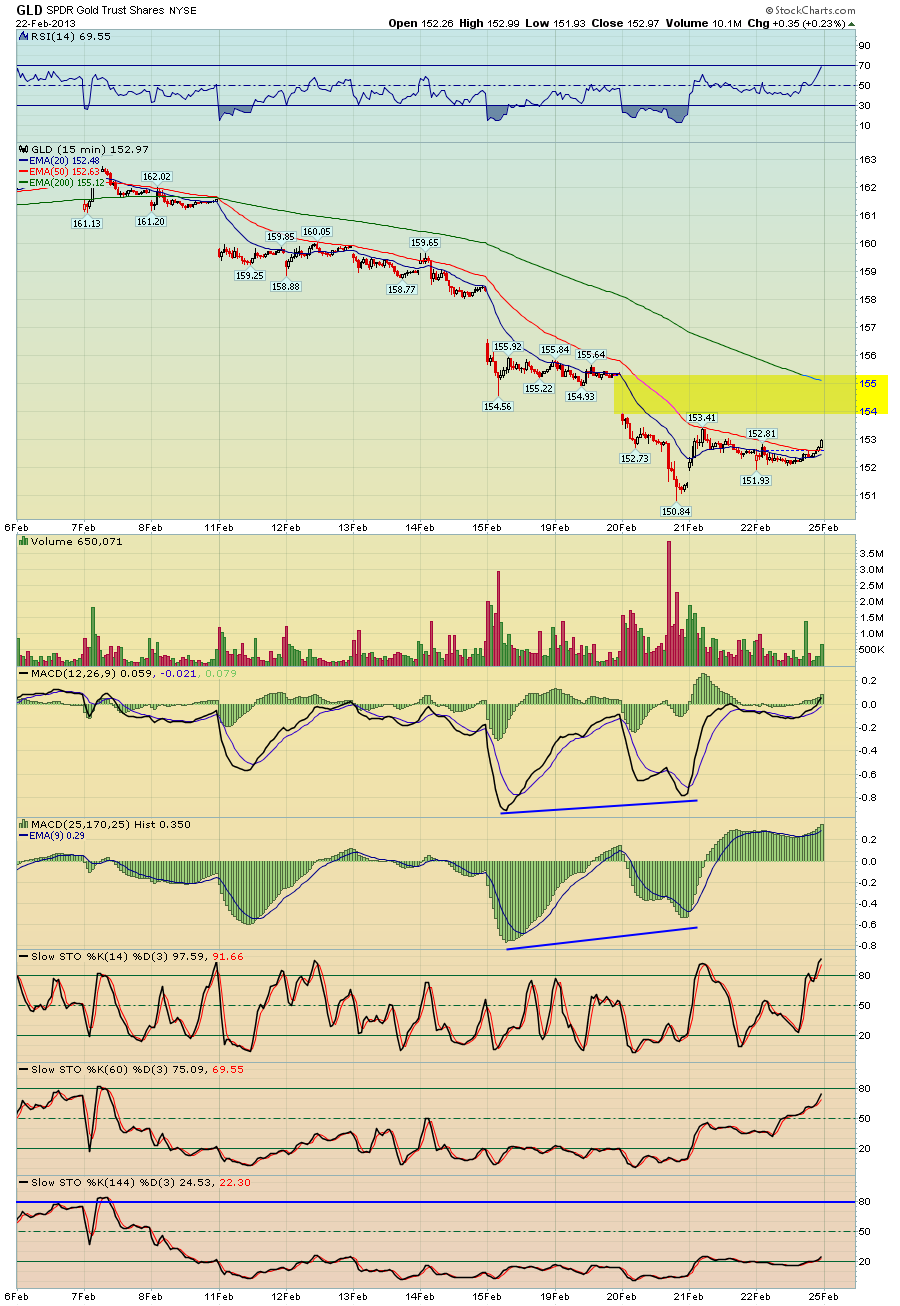Click the 157 tick on the price axis
This screenshot has width=900, height=1306.
pos(868,327)
